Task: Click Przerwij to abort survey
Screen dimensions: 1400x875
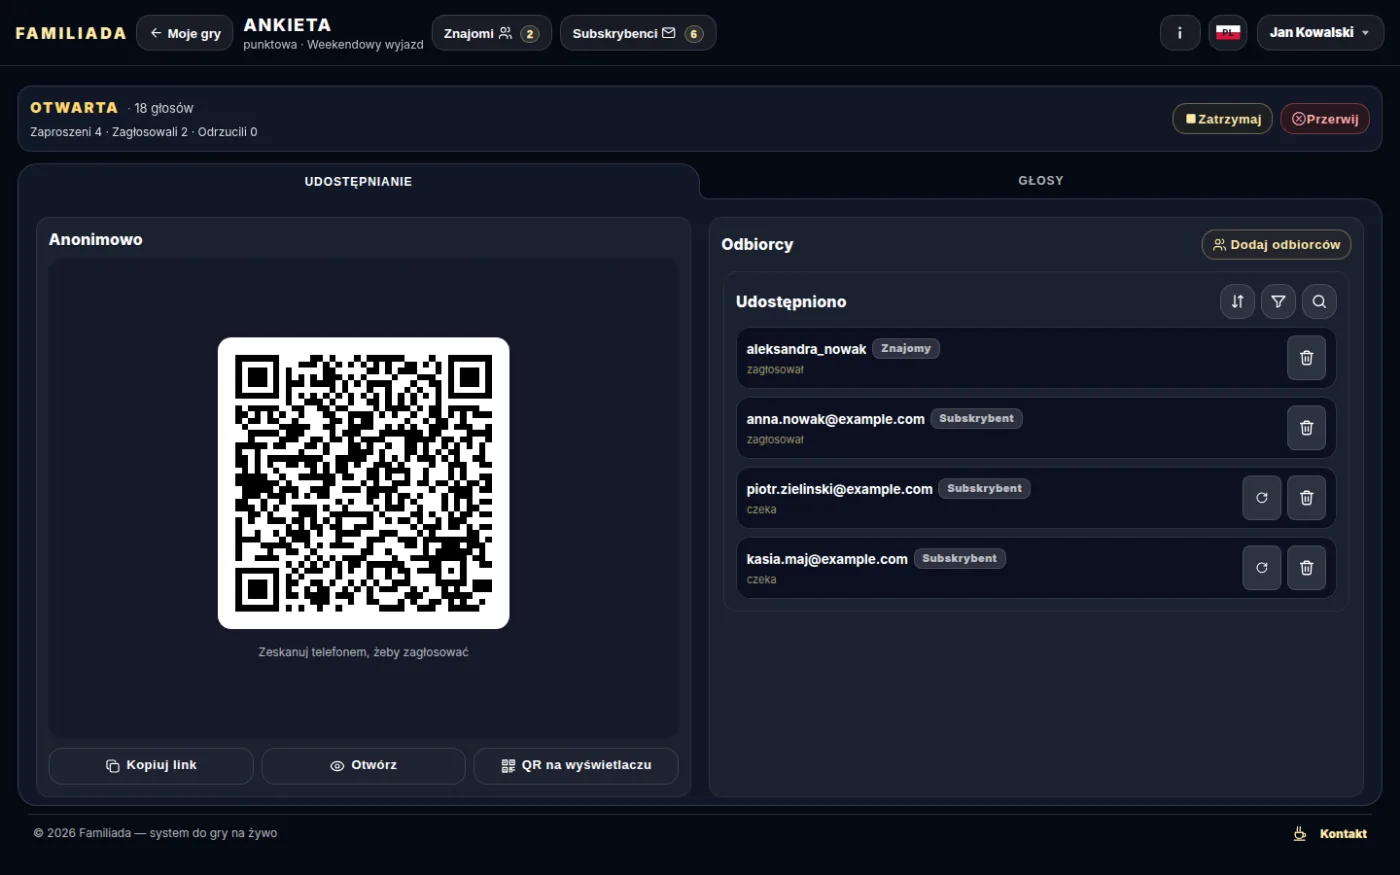Action: click(x=1325, y=119)
